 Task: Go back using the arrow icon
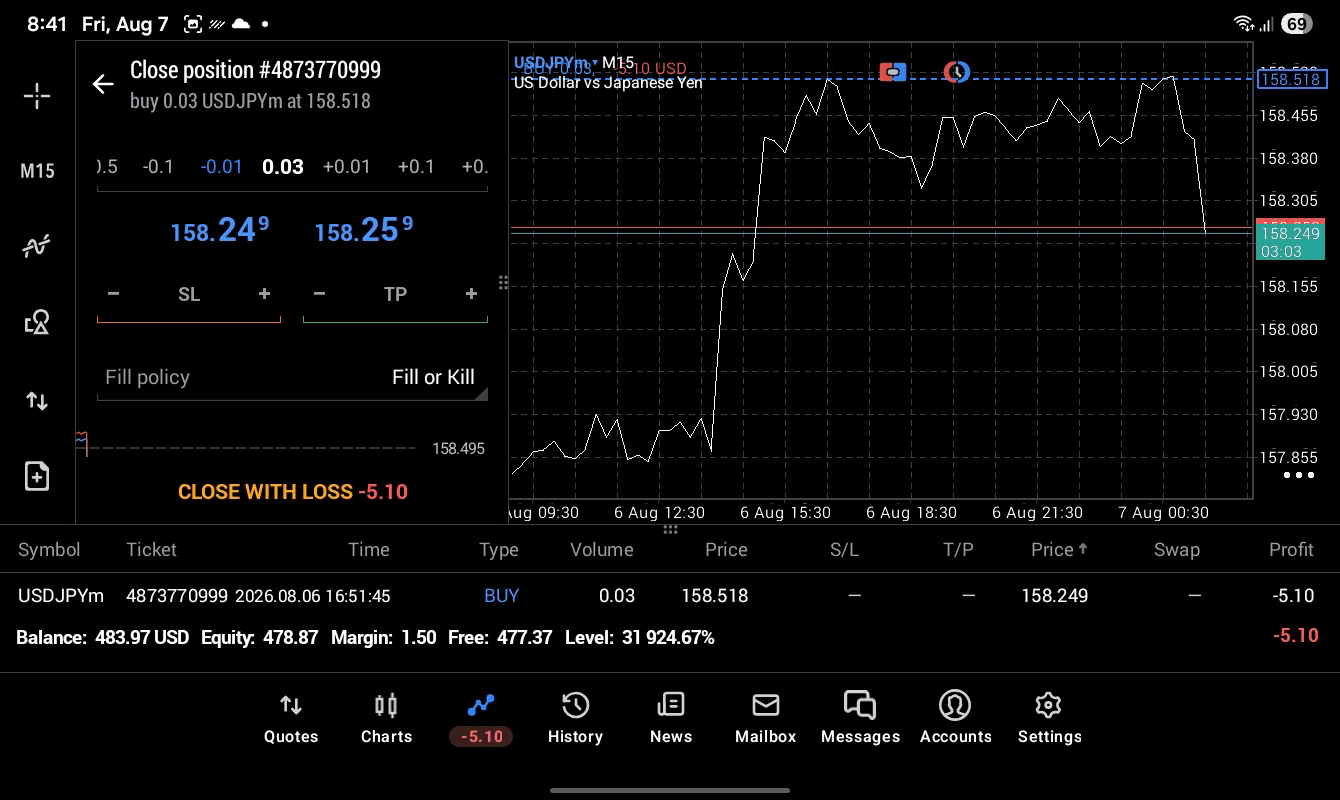(x=103, y=84)
